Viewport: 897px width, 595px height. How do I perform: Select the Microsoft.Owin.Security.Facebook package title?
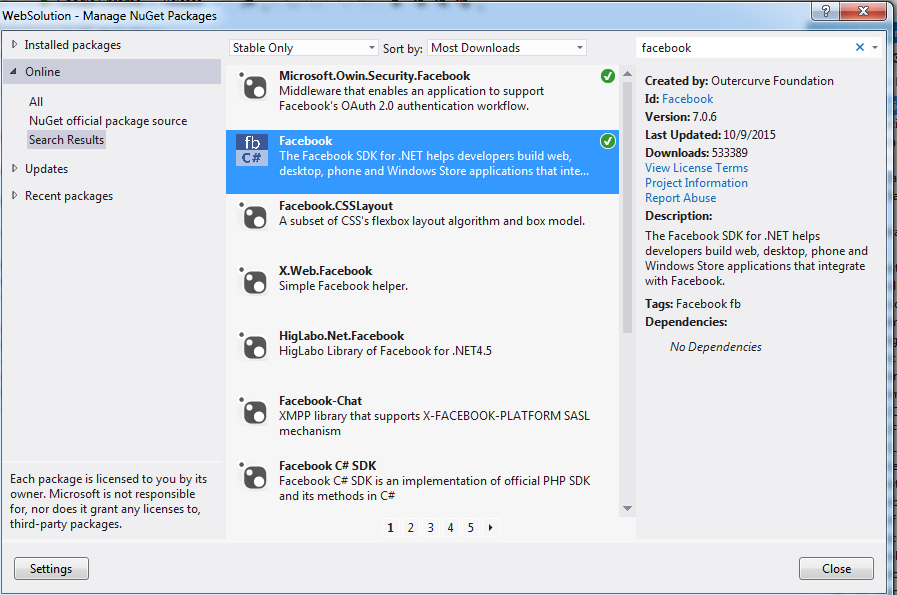pos(375,76)
